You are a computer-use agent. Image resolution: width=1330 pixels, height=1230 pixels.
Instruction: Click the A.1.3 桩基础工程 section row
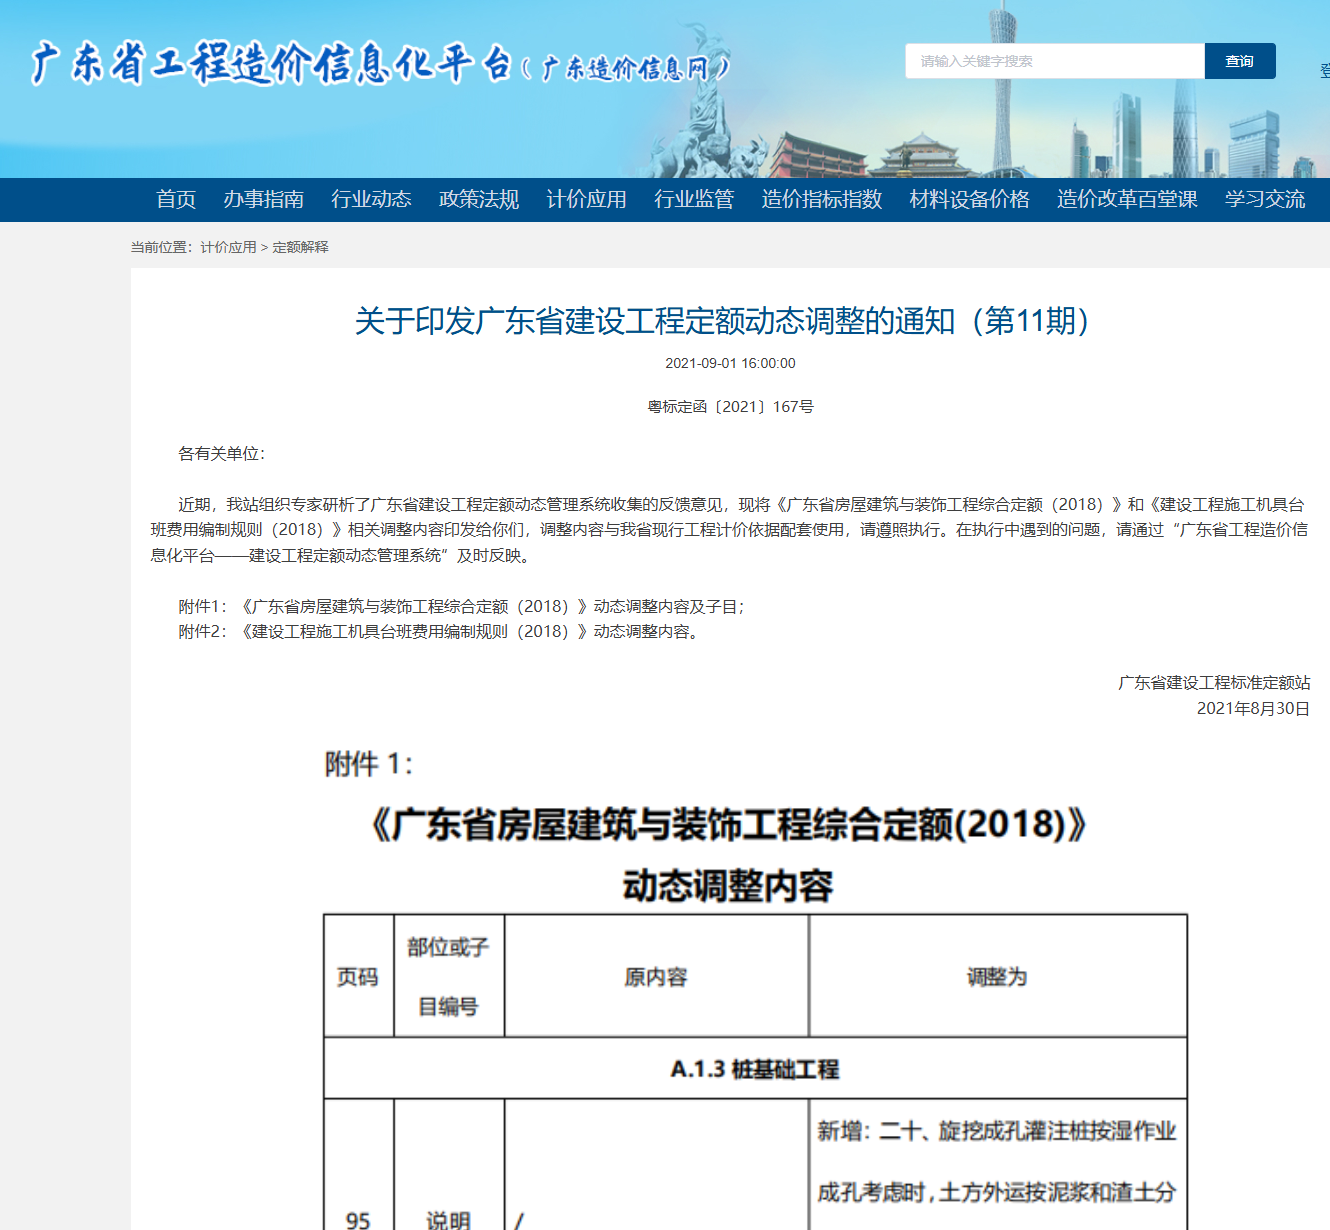pos(755,1069)
